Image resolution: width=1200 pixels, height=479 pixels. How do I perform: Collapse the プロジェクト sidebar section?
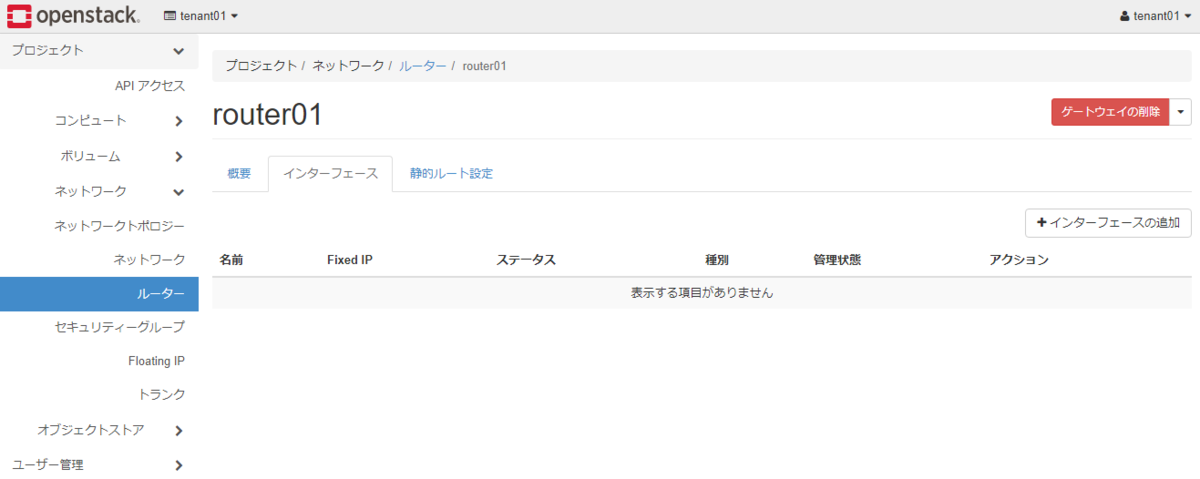click(99, 50)
